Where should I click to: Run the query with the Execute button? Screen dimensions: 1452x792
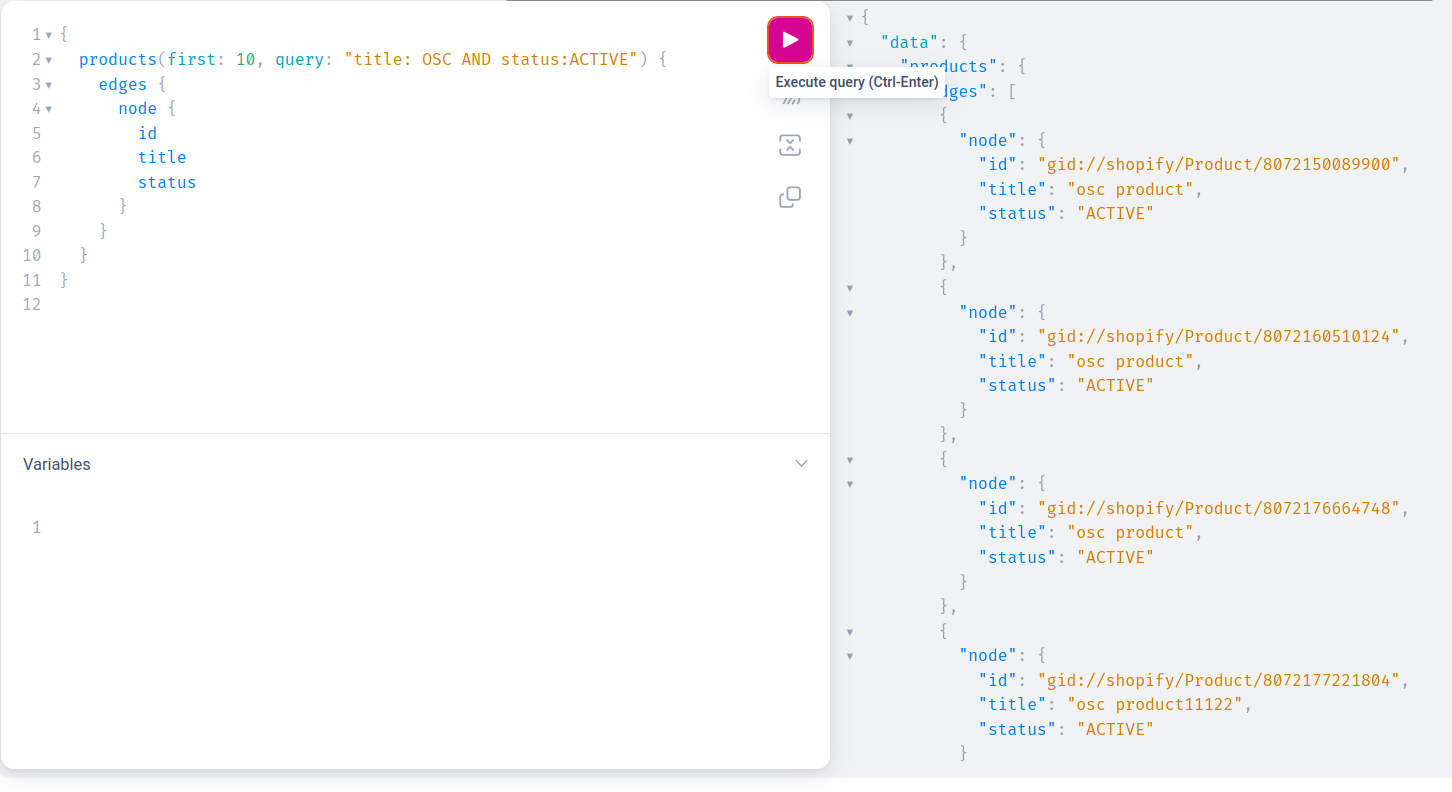tap(790, 40)
